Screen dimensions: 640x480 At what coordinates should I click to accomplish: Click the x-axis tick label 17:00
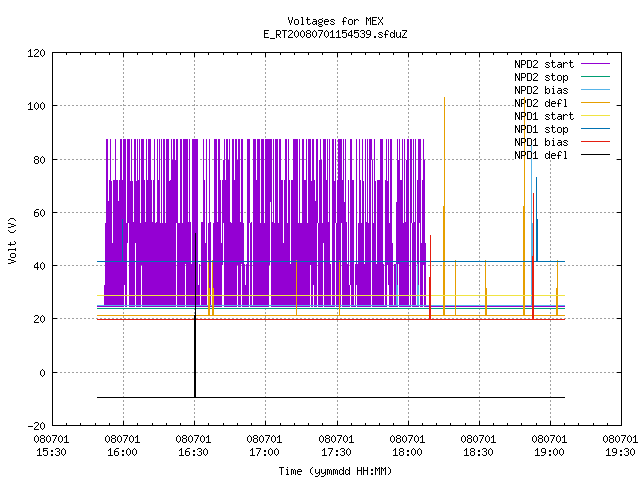coord(264,452)
